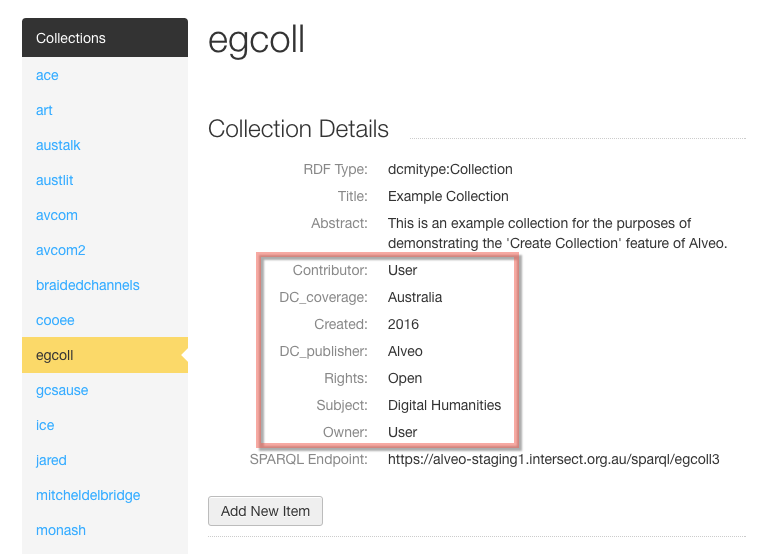Viewport: 779px width, 554px height.
Task: Click the Collection Details heading
Action: click(x=298, y=129)
